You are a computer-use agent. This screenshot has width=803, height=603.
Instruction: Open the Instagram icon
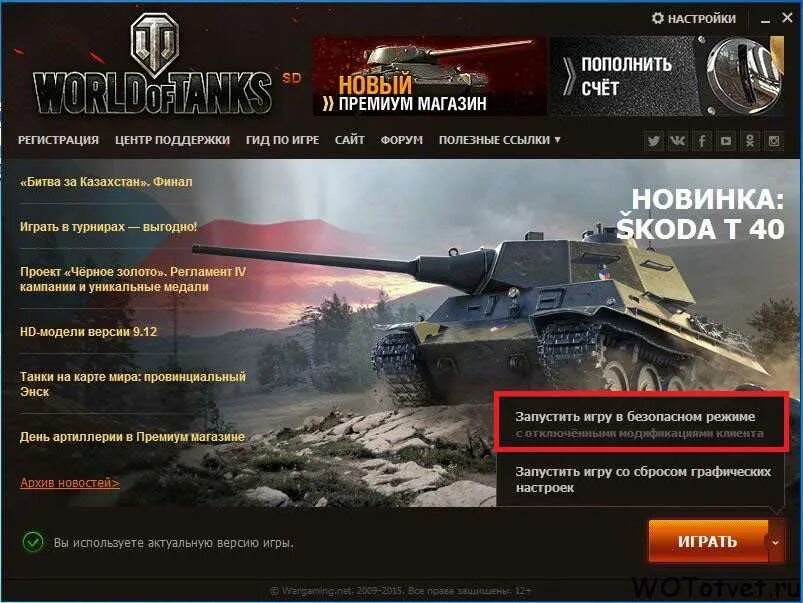(x=774, y=140)
